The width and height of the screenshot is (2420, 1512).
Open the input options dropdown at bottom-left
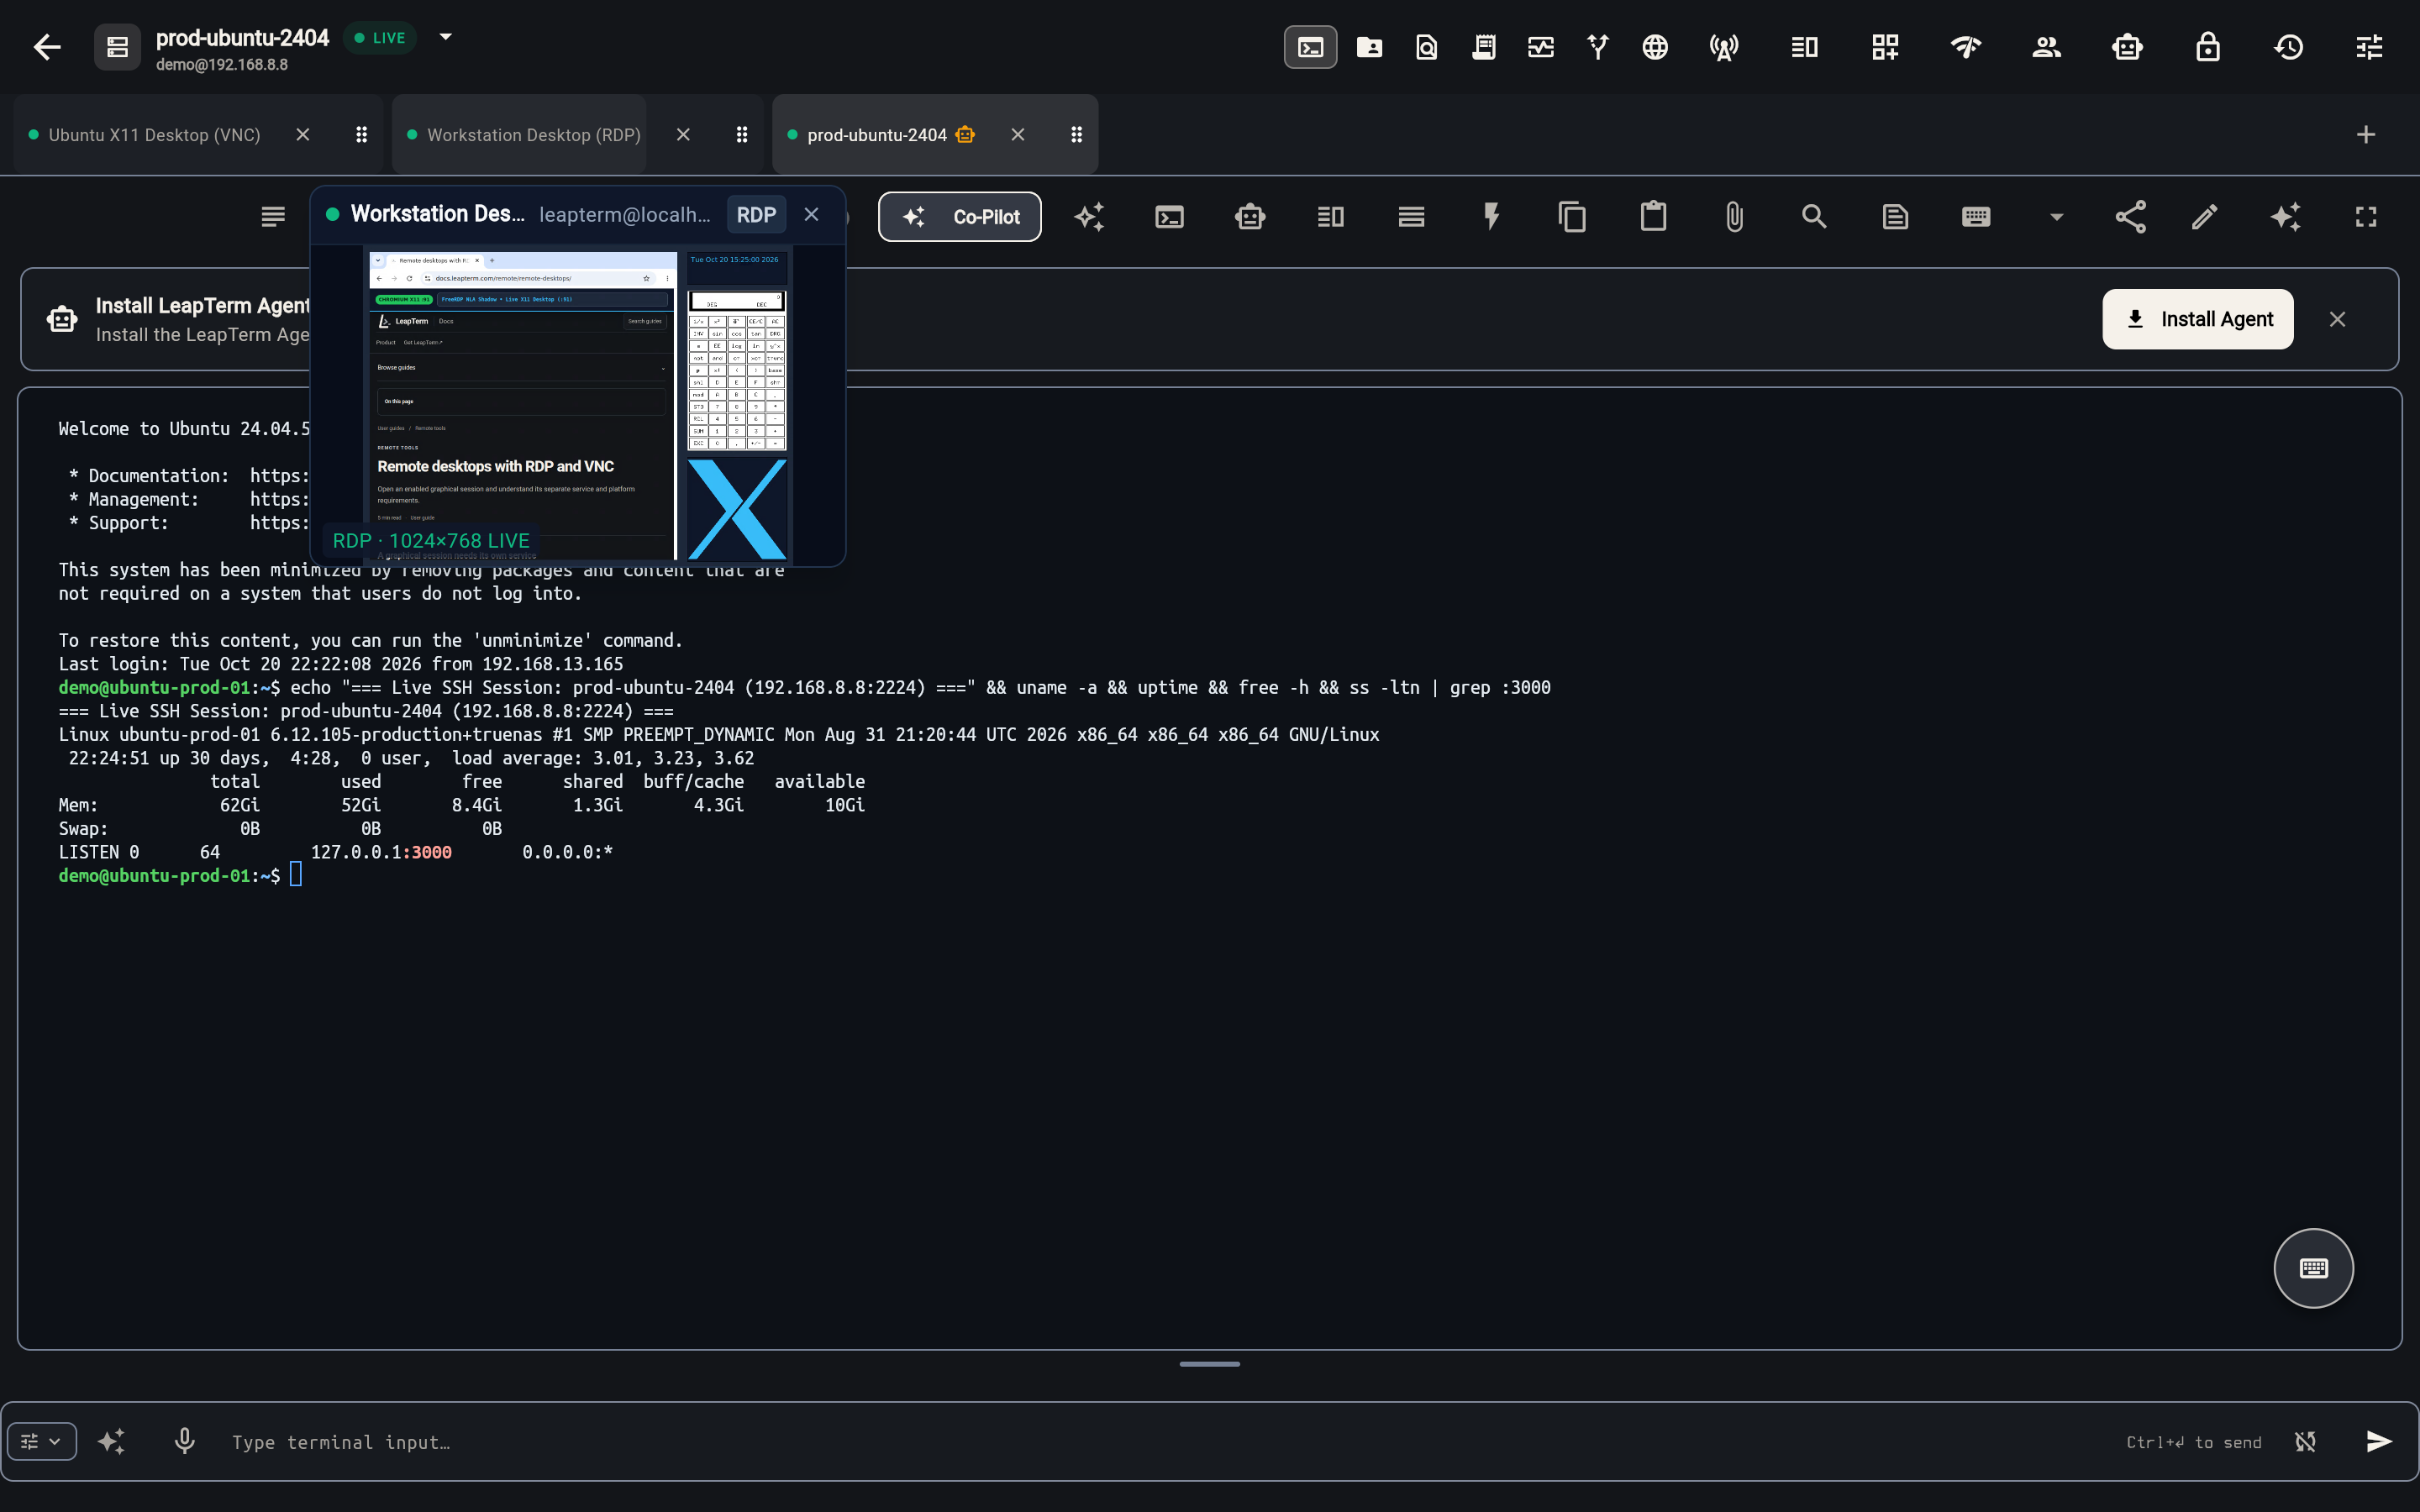coord(41,1441)
